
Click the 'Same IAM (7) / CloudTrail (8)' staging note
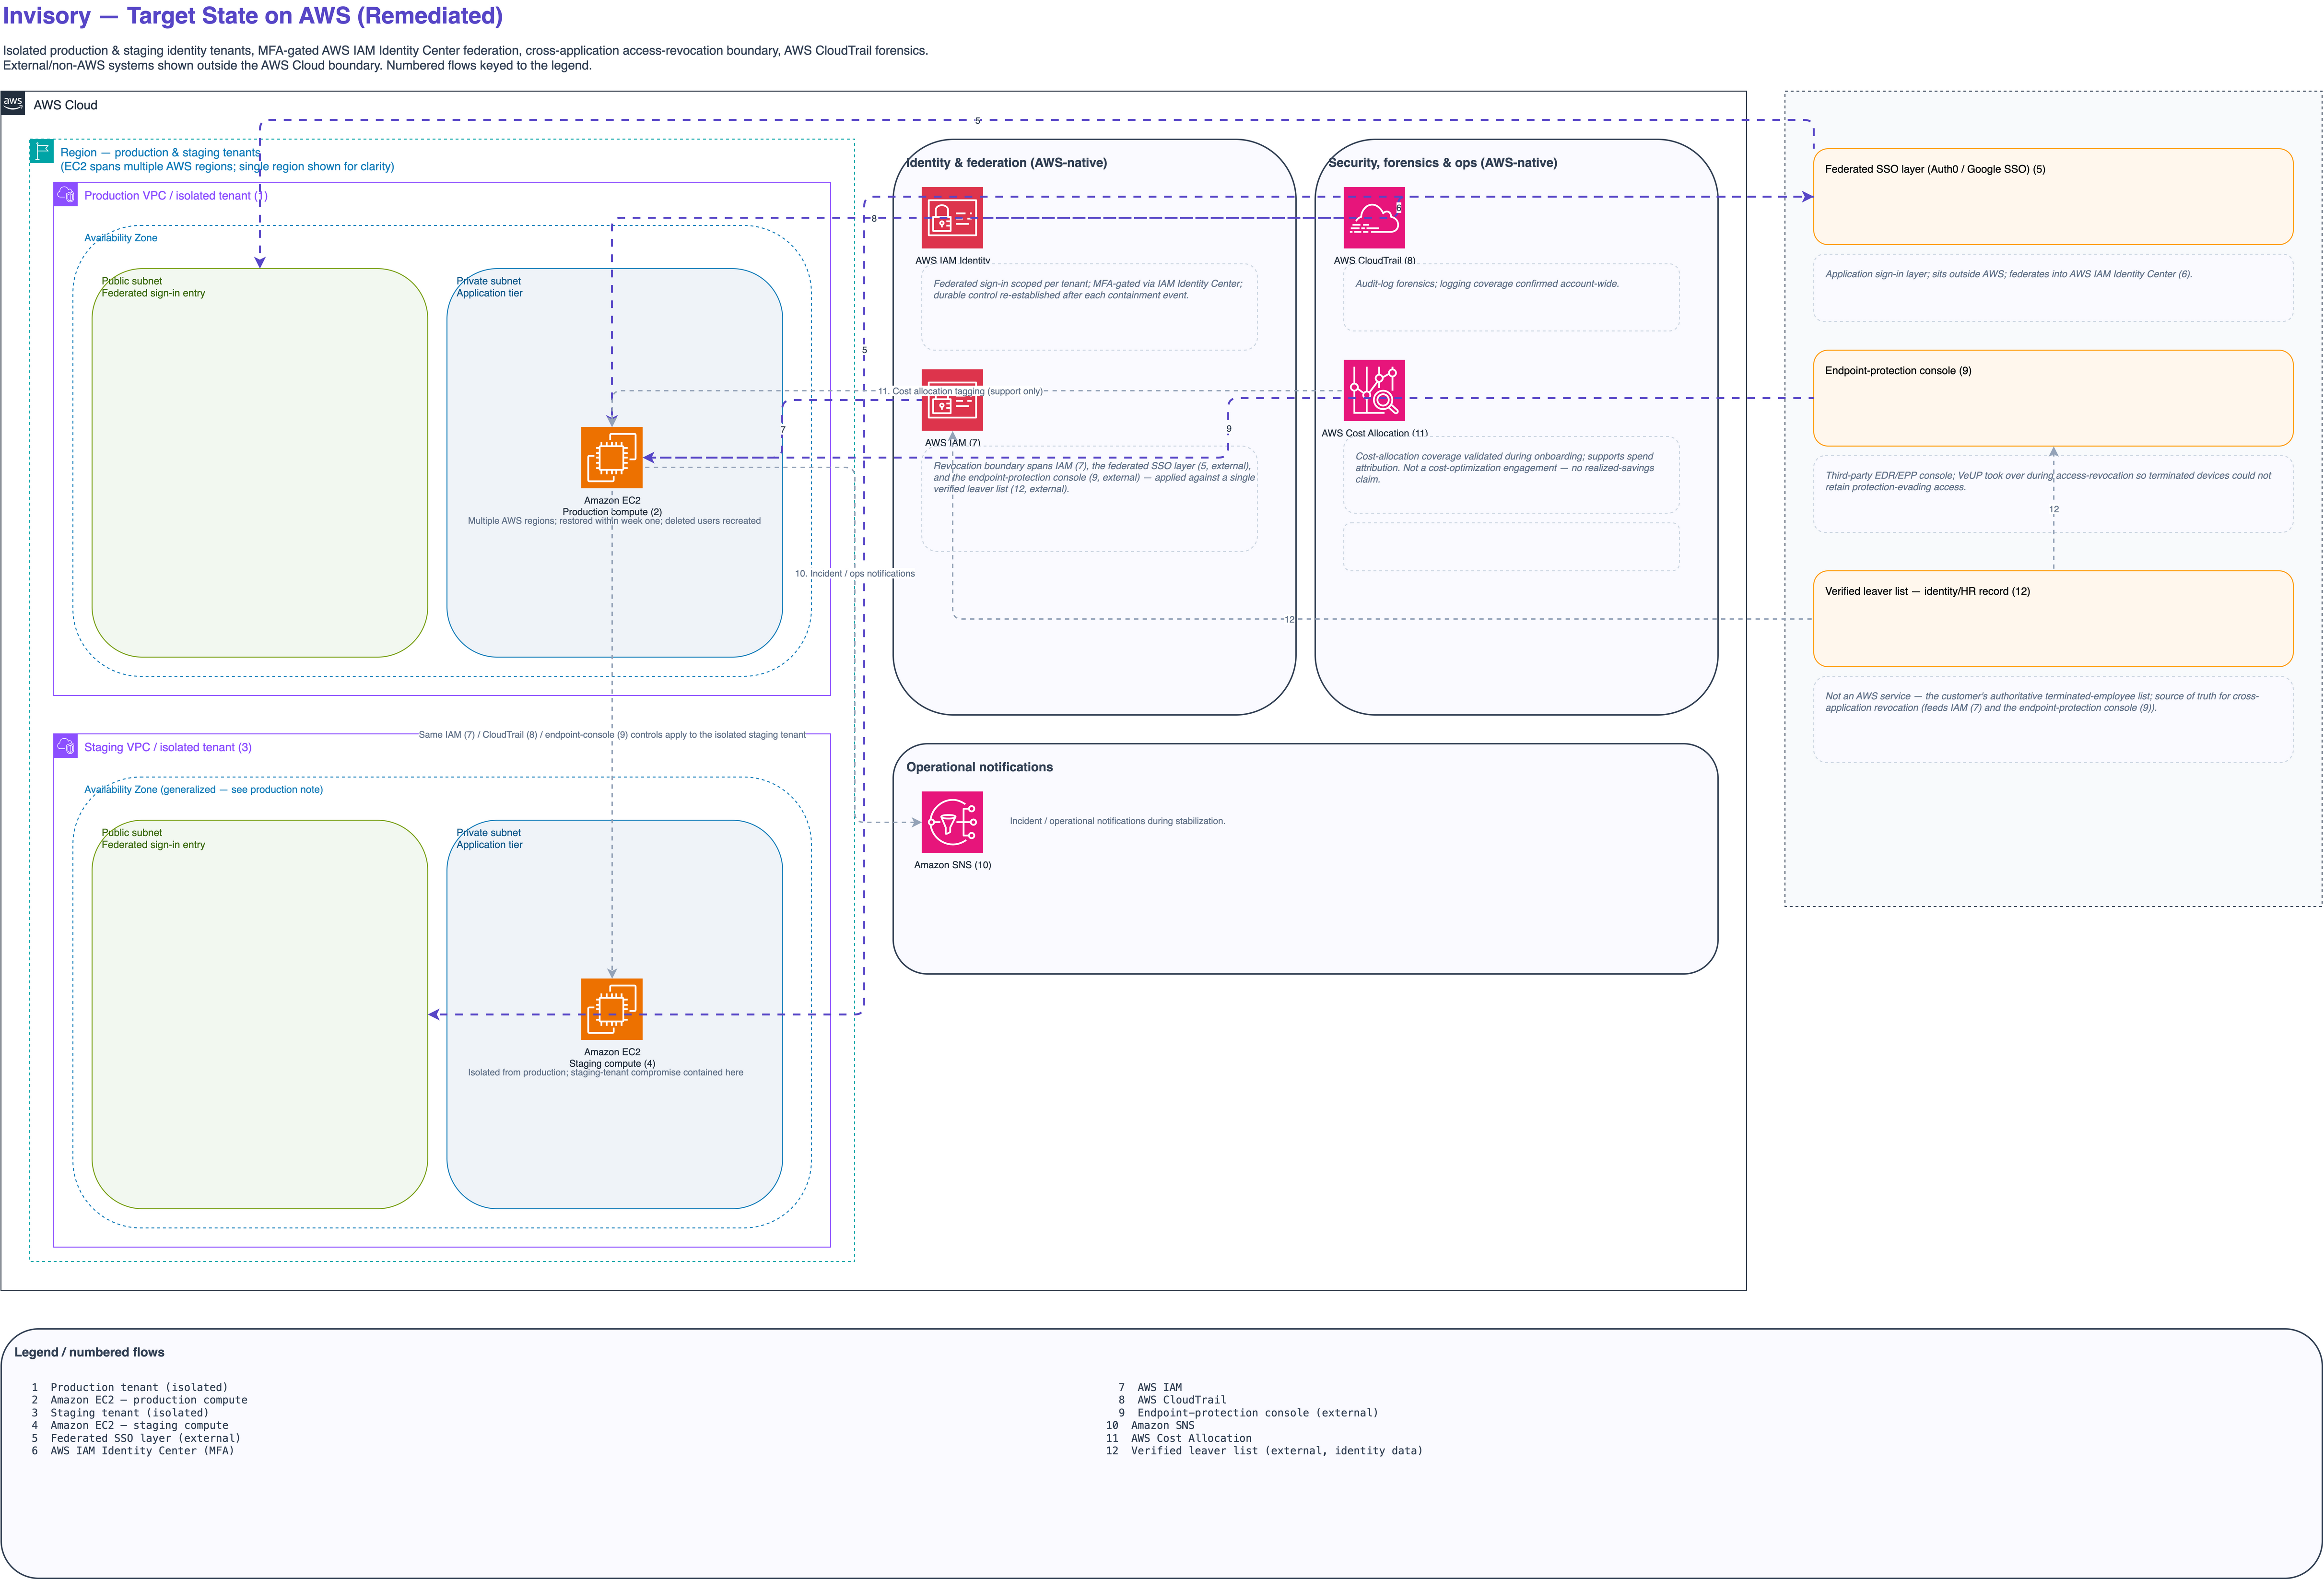pos(612,734)
